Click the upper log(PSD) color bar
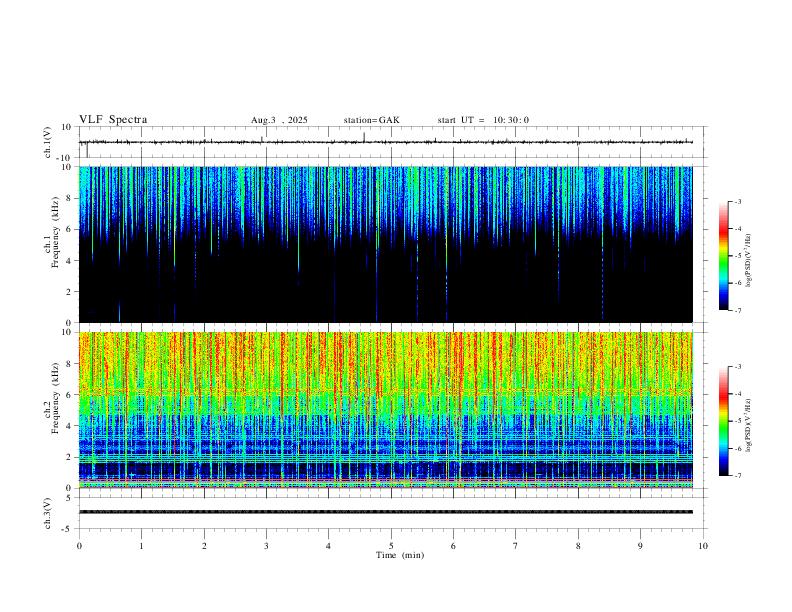Viewport: 792px width, 612px height. 723,256
